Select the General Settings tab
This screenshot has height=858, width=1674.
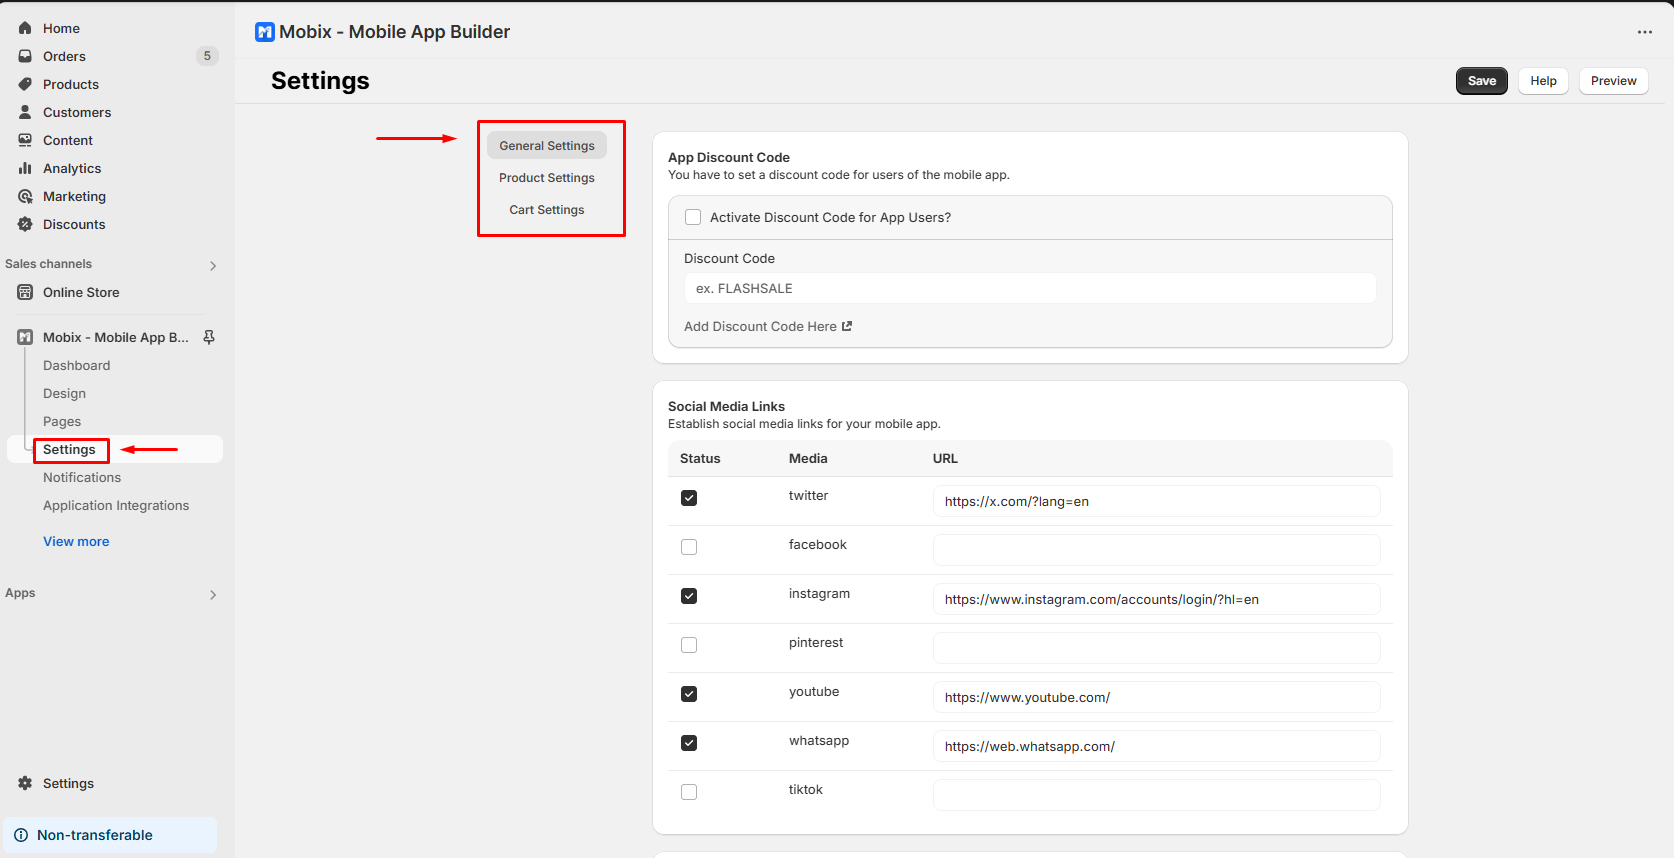(x=547, y=146)
